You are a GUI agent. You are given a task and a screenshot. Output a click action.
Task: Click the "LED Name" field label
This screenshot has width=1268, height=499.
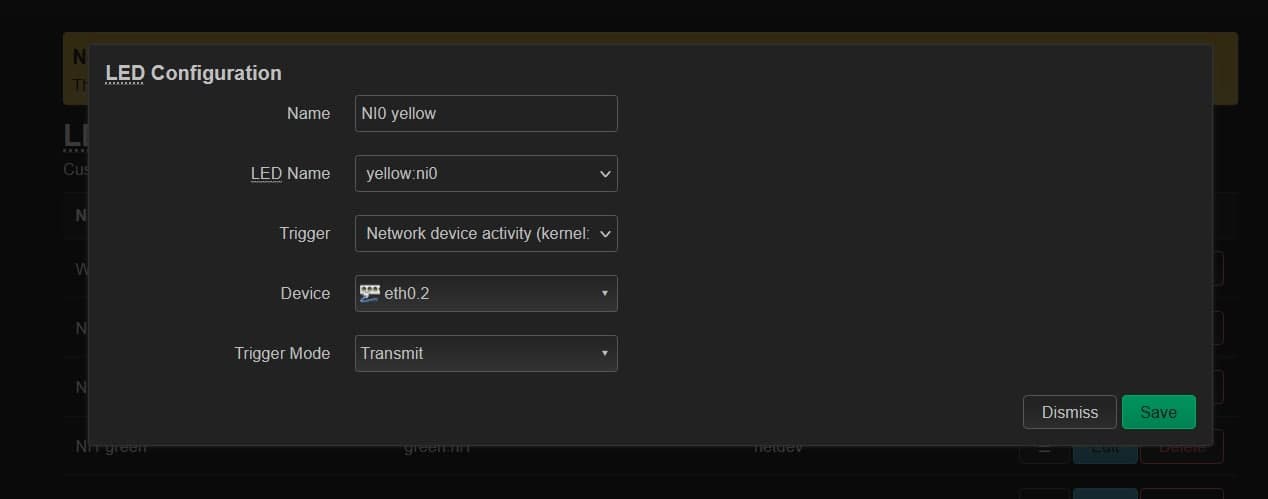289,173
